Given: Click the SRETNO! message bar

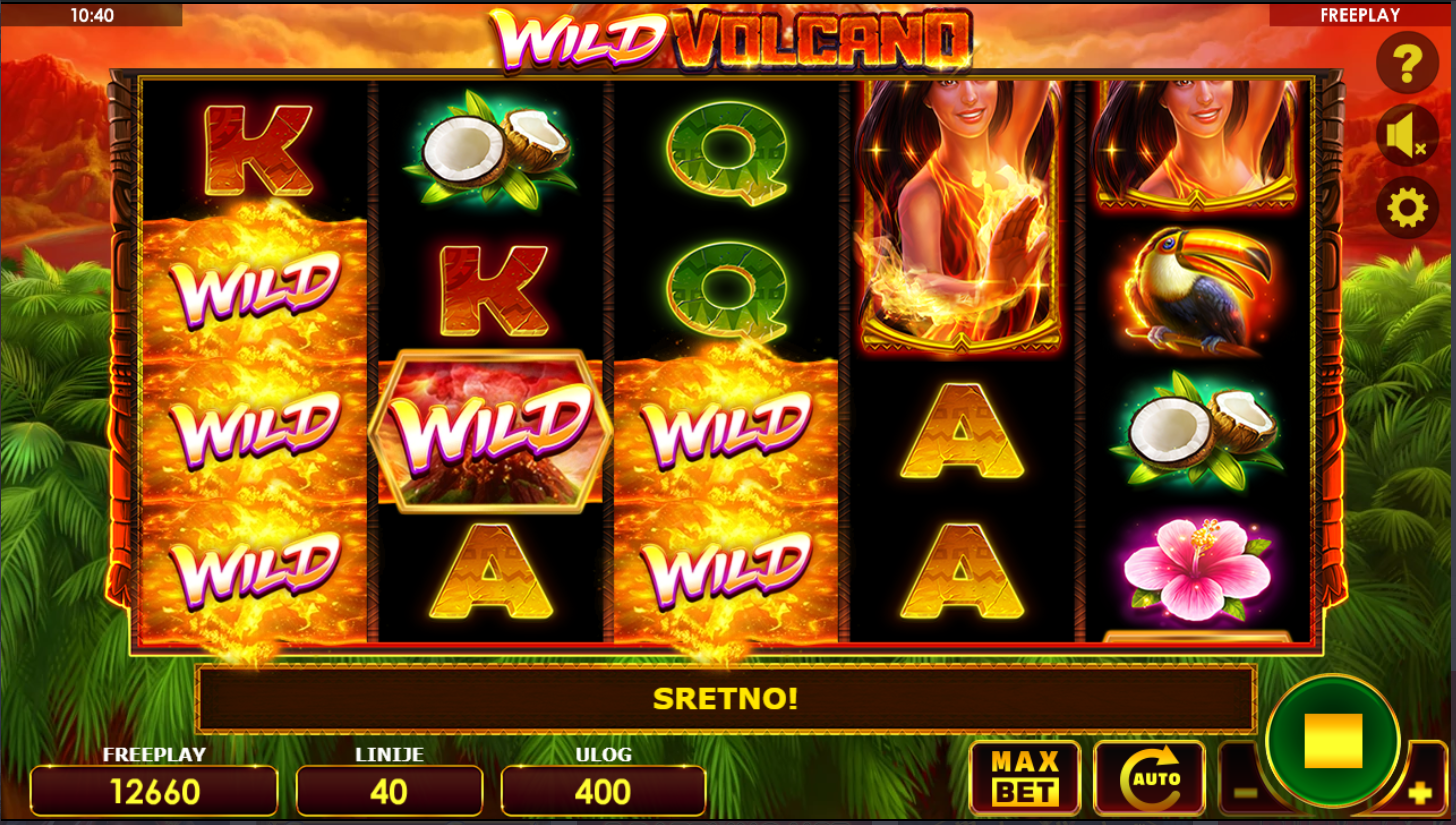Looking at the screenshot, I should click(726, 698).
